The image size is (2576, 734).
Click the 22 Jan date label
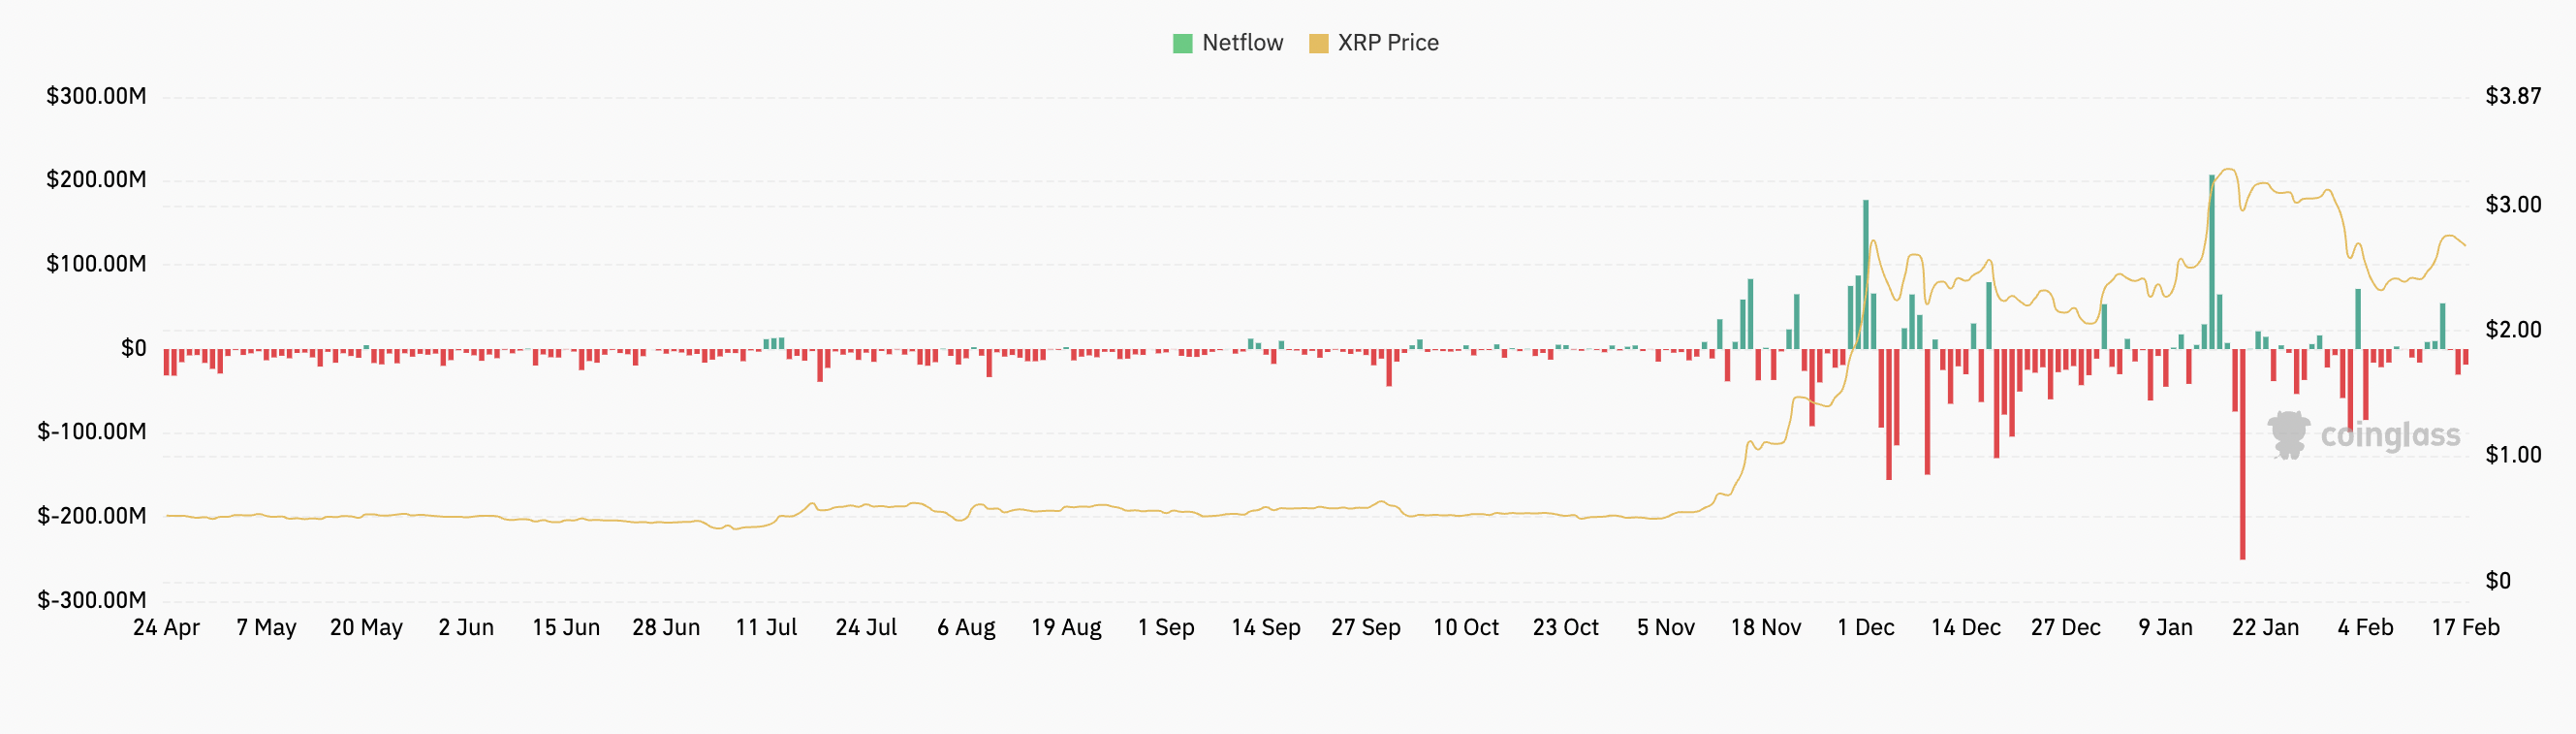point(2265,627)
